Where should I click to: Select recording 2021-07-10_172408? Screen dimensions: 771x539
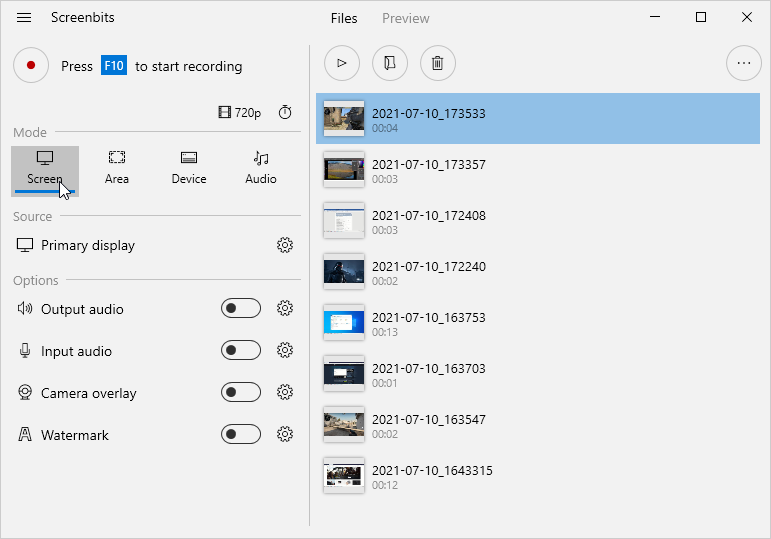click(x=538, y=221)
